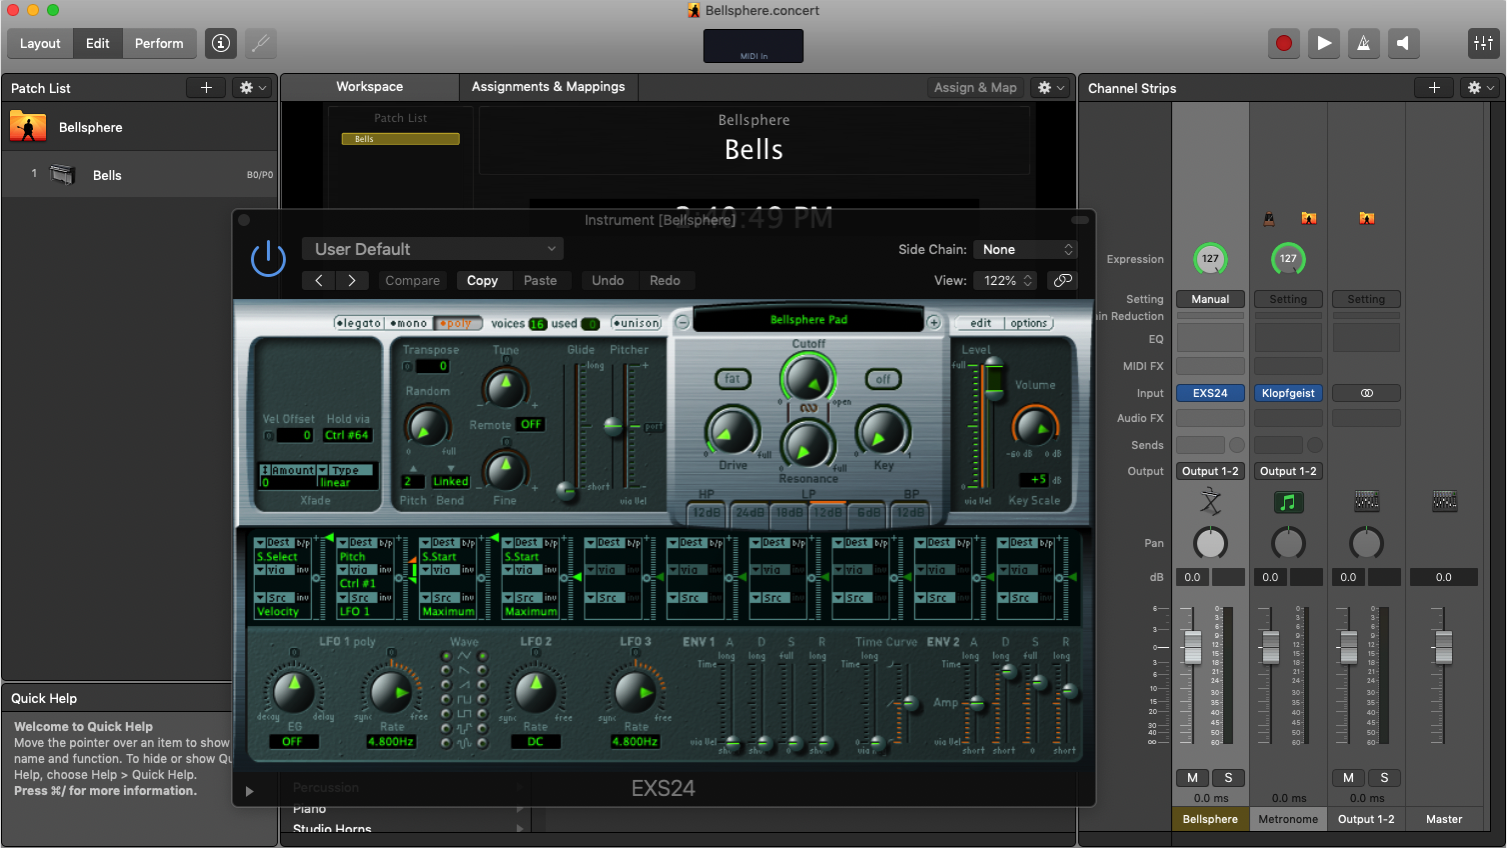Go to previous plug-in setting arrow
Viewport: 1507px width, 848px height.
319,281
